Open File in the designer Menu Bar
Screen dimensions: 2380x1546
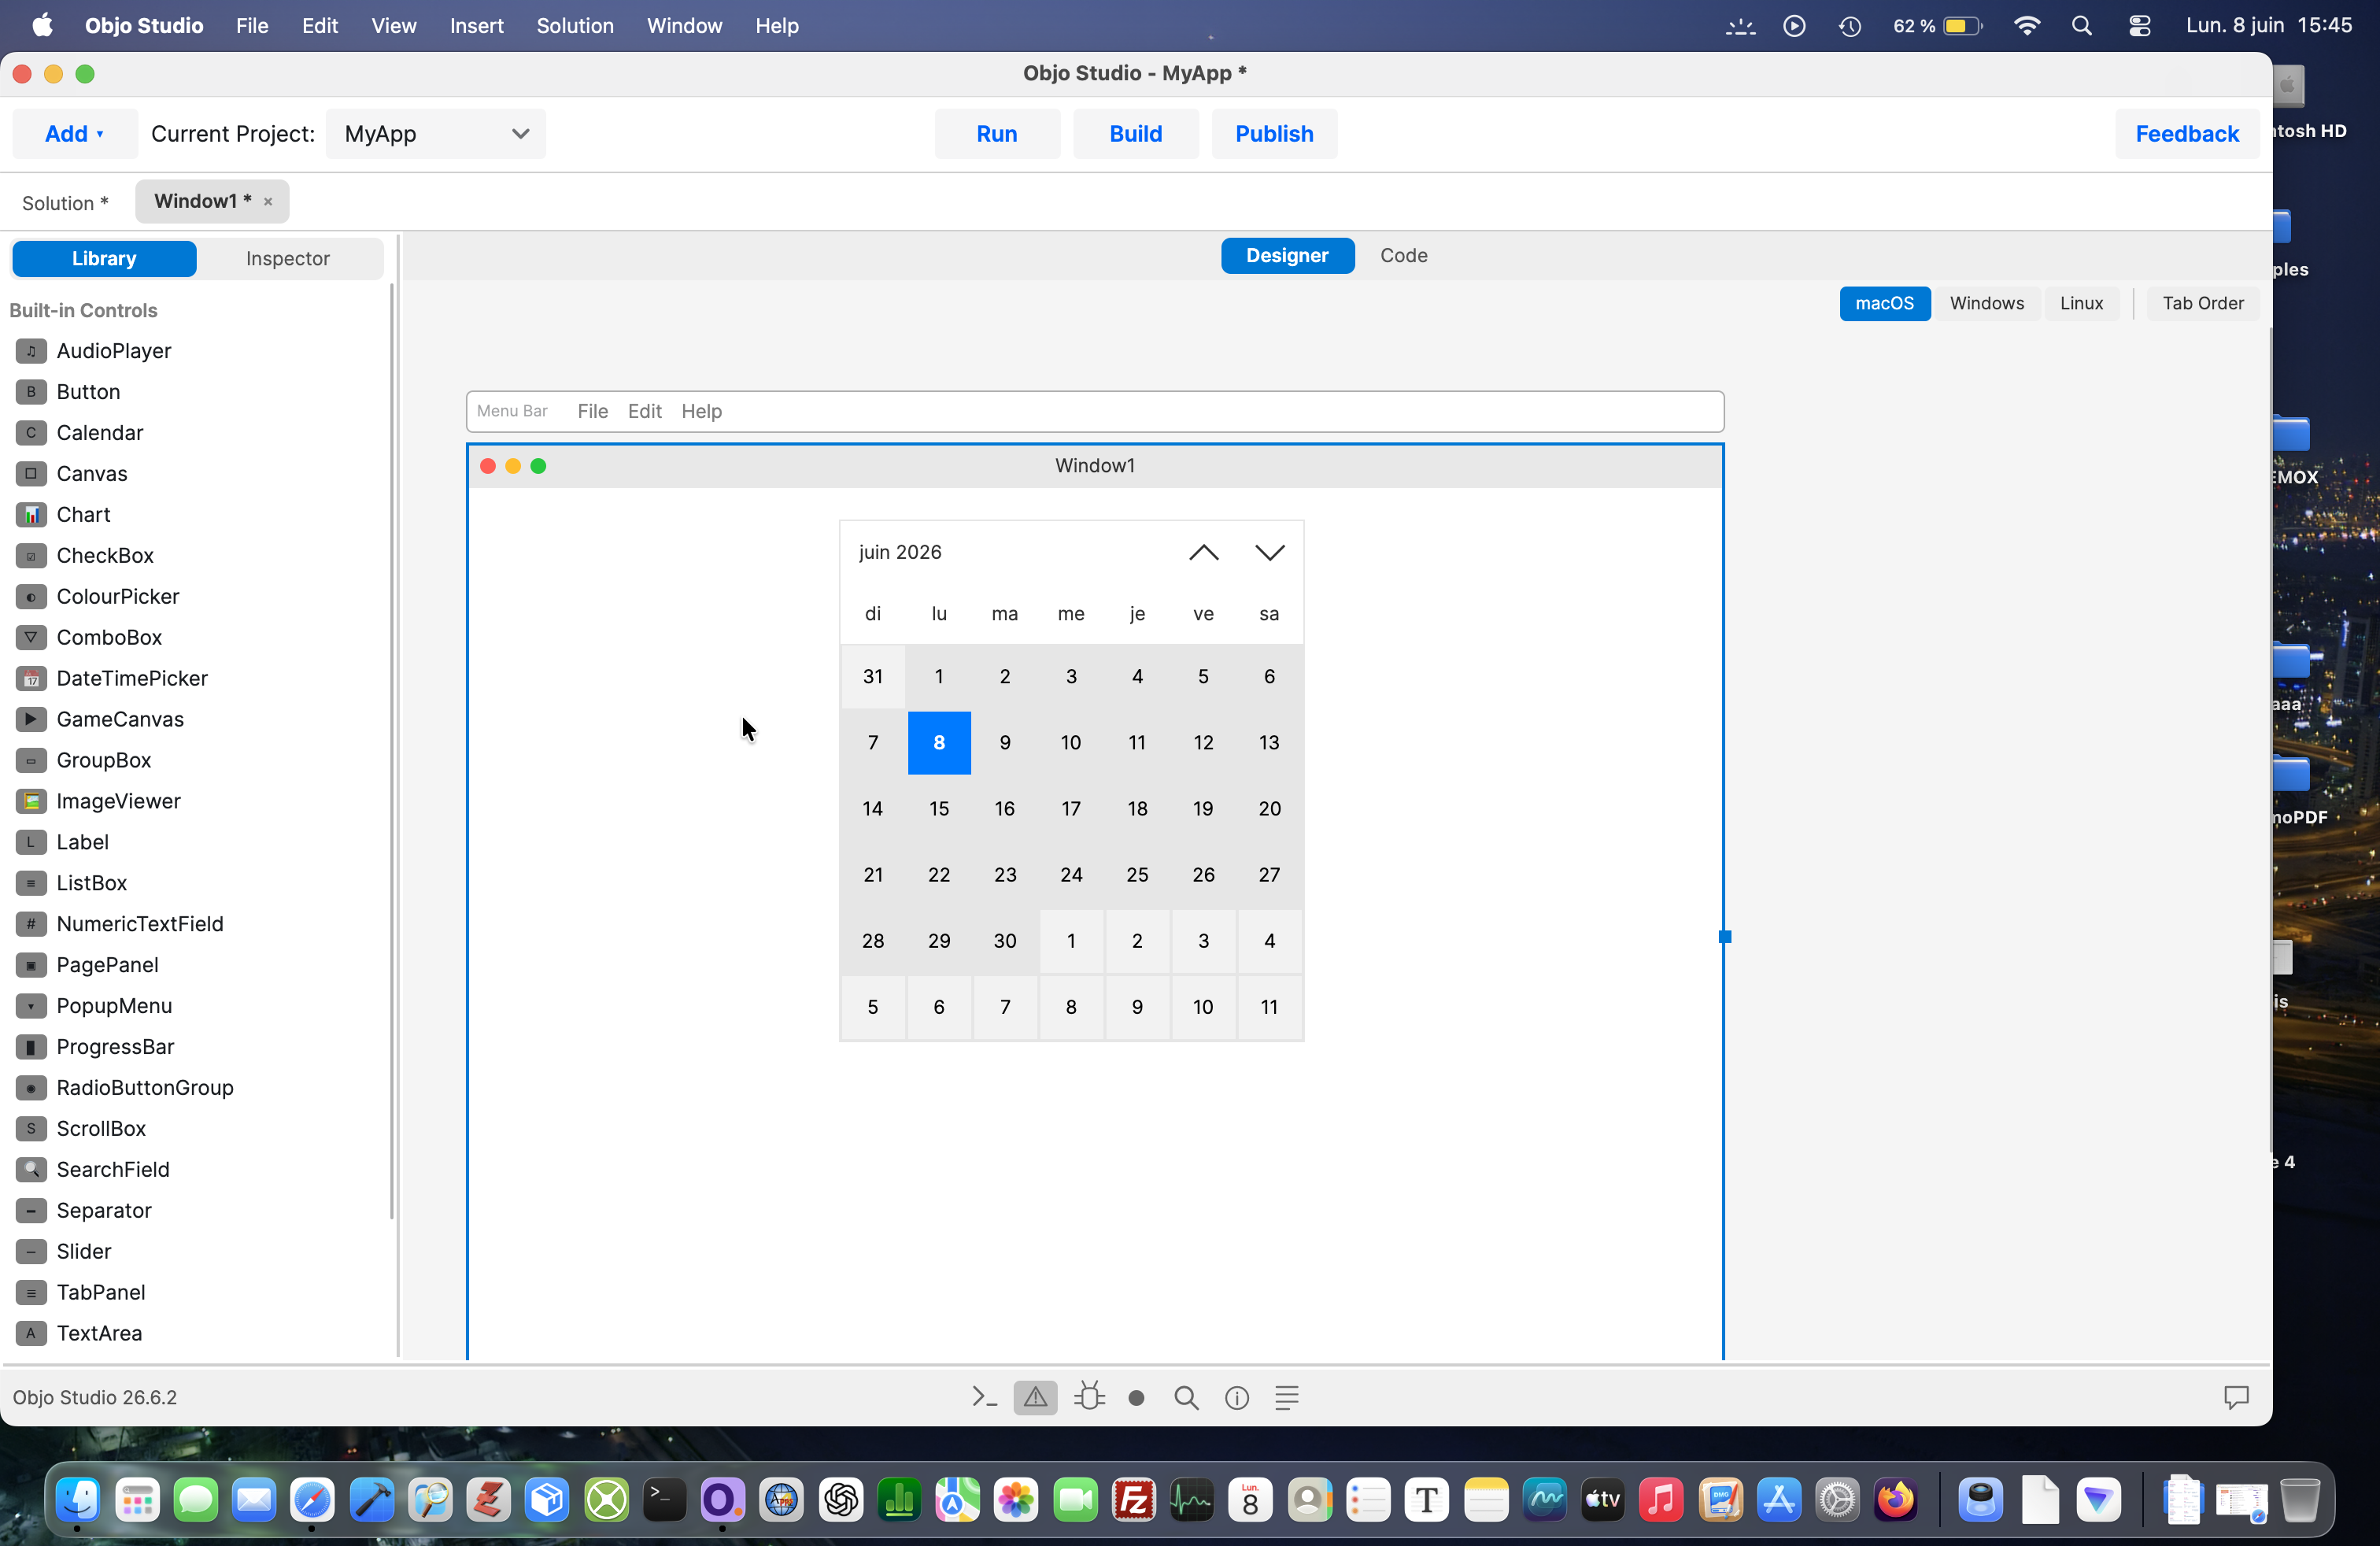point(592,411)
